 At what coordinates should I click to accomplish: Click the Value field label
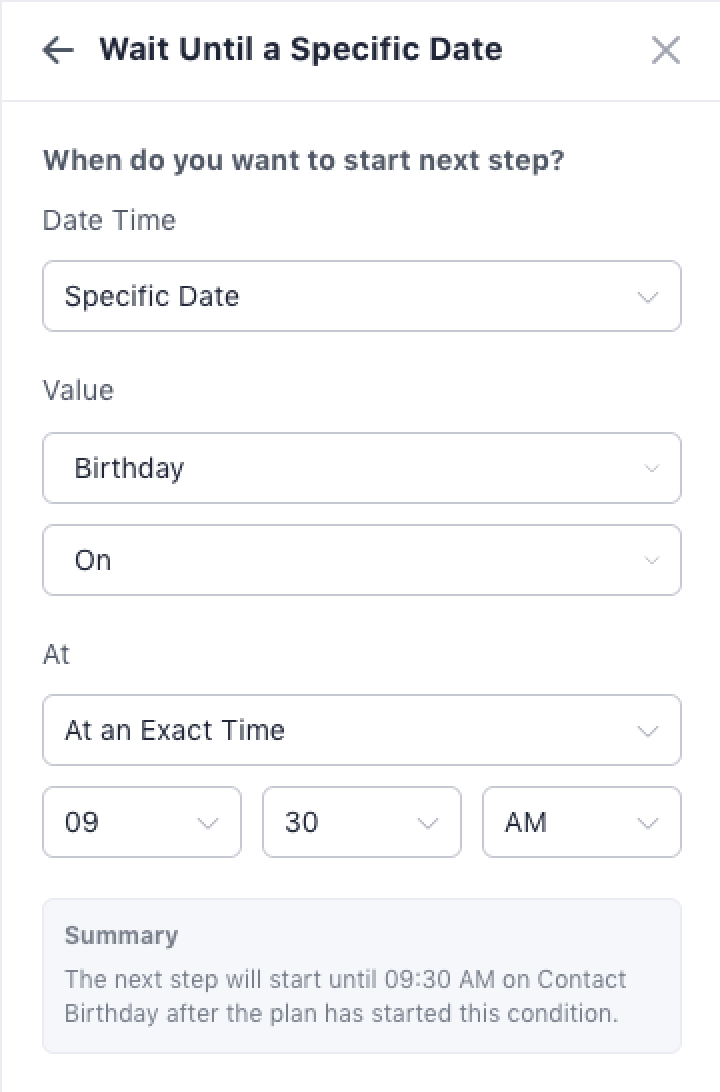78,390
